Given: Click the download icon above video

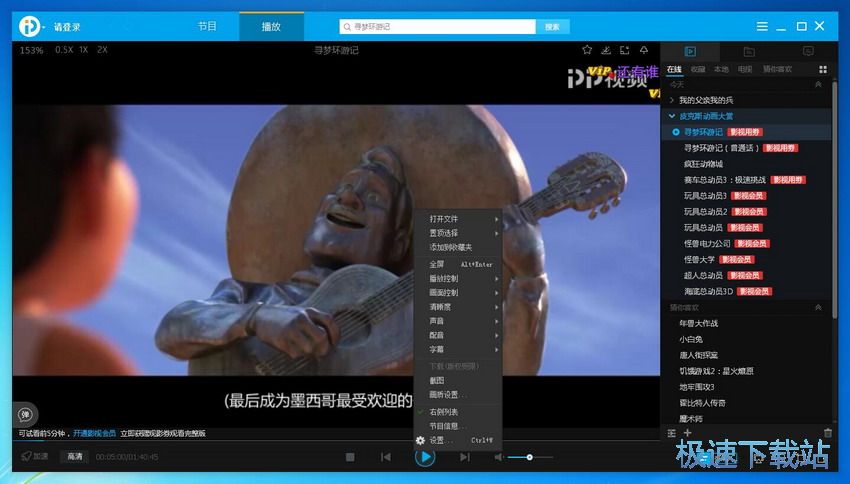Looking at the screenshot, I should point(606,50).
